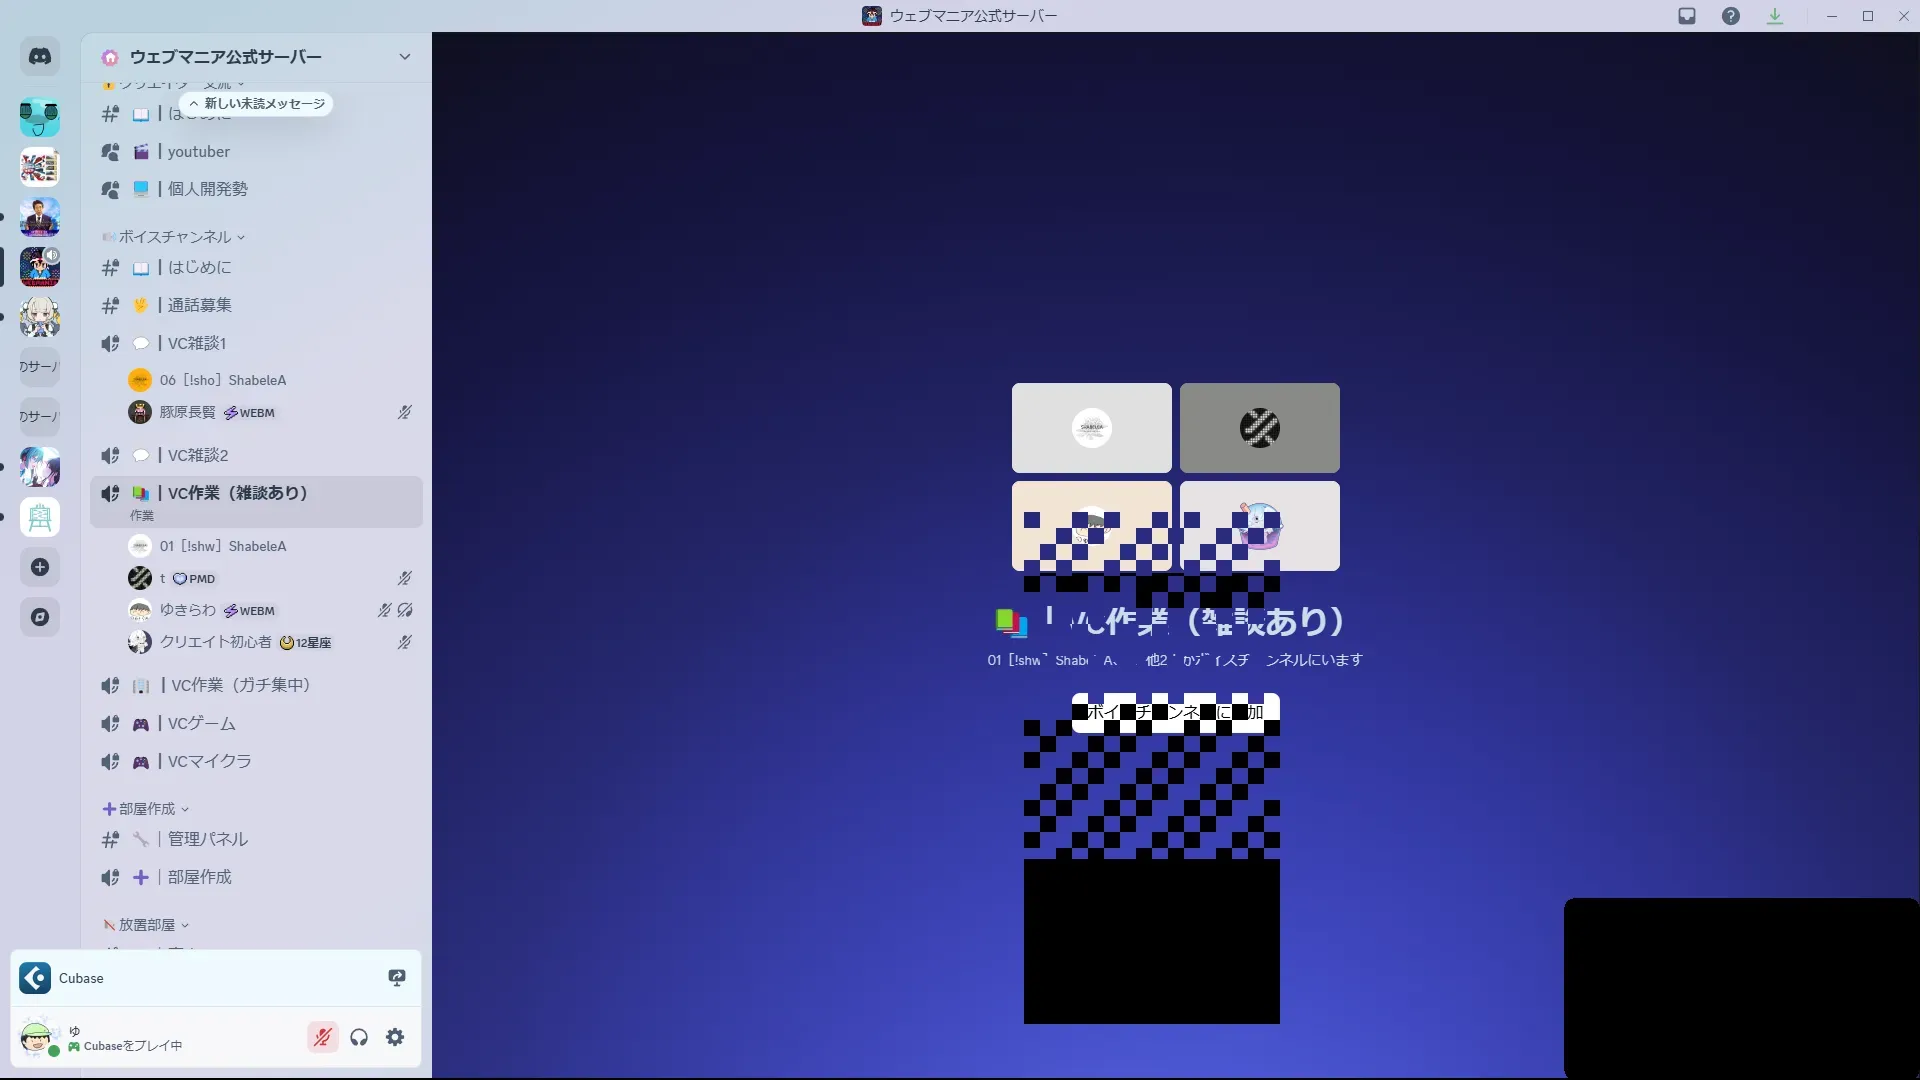Open user settings gear icon
1920x1080 pixels.
395,1037
